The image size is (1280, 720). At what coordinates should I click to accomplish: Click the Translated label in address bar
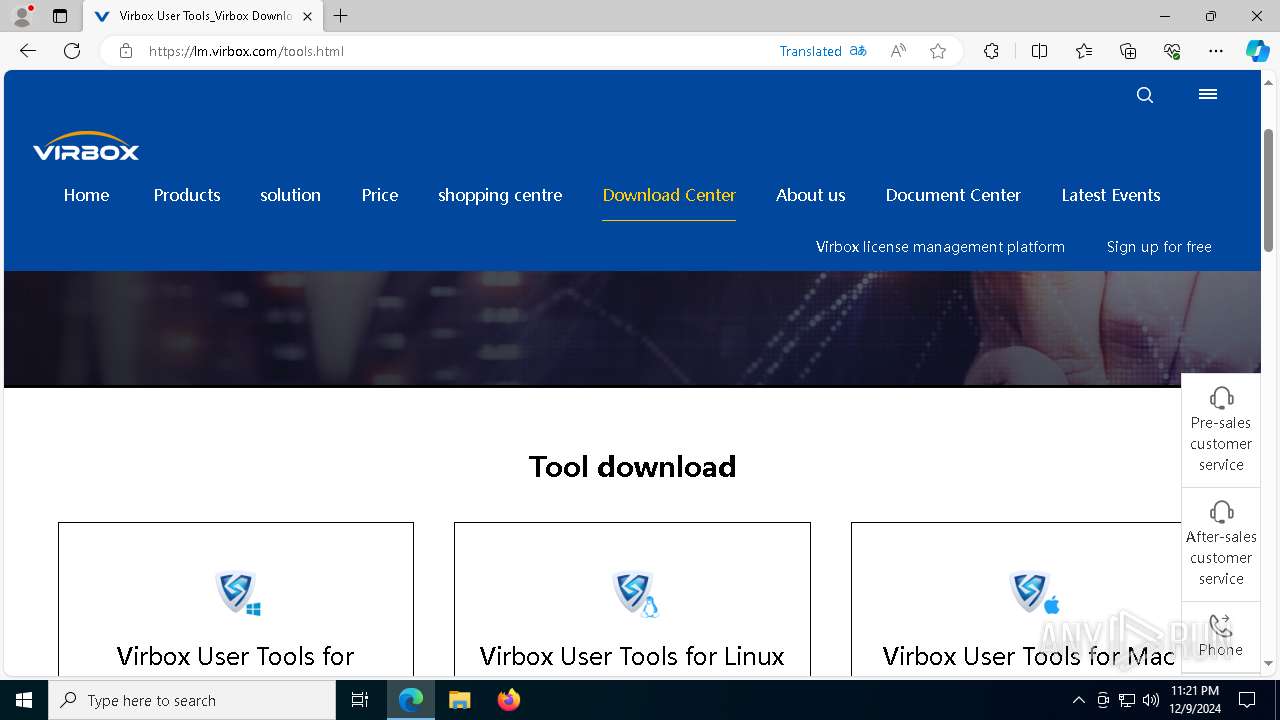click(811, 51)
